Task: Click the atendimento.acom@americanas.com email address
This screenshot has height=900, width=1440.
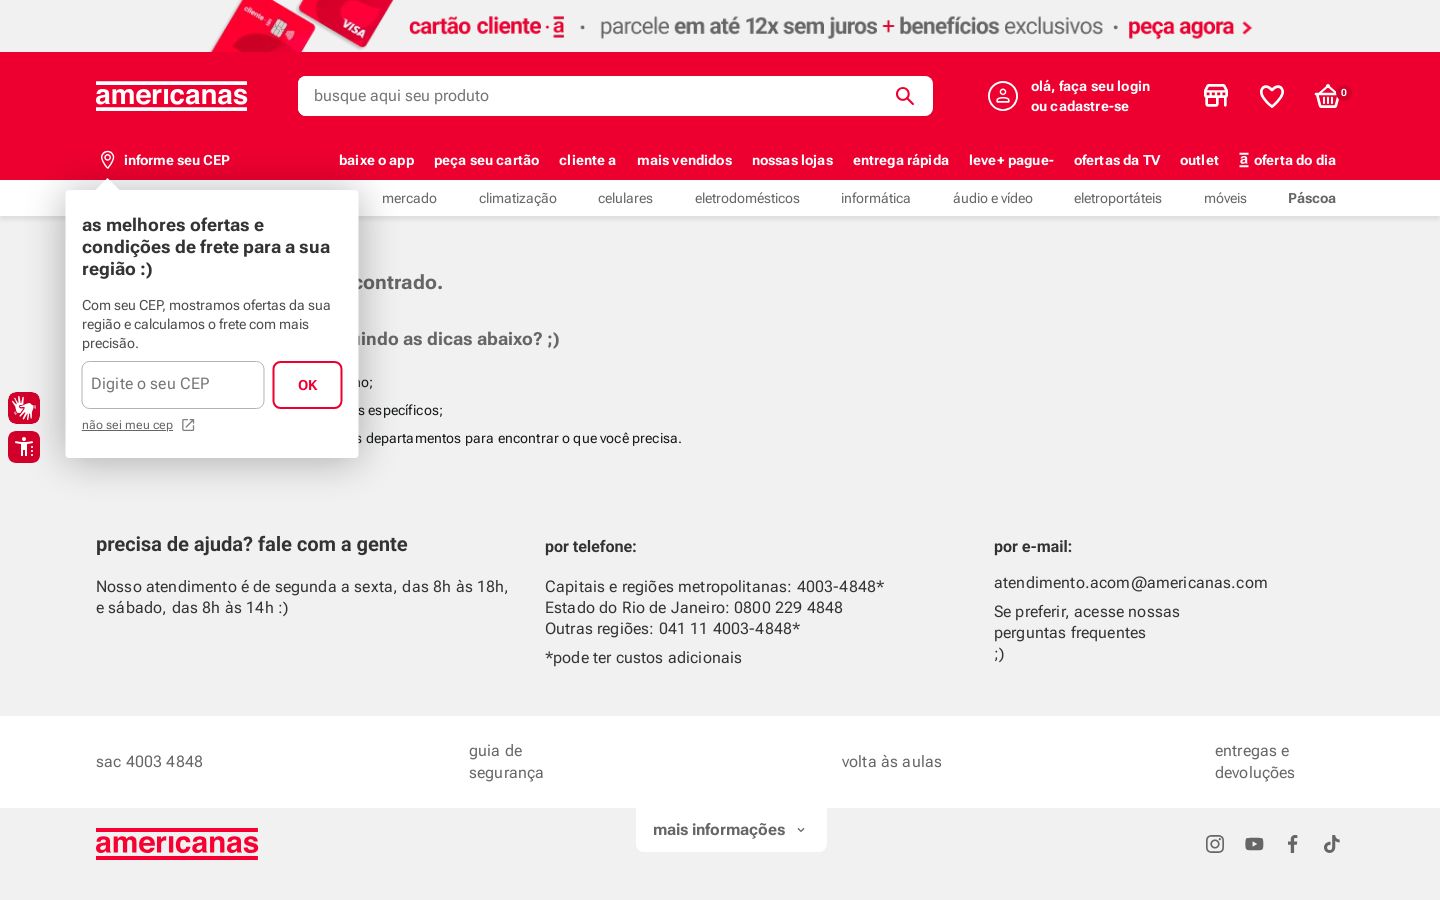Action: pyautogui.click(x=1131, y=583)
